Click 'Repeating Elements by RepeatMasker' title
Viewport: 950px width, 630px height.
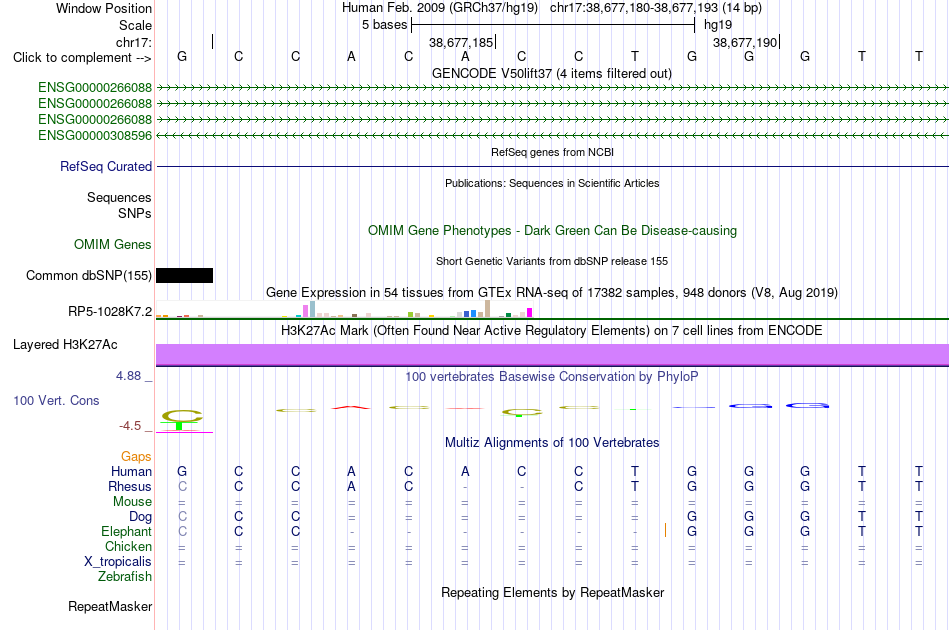point(552,592)
